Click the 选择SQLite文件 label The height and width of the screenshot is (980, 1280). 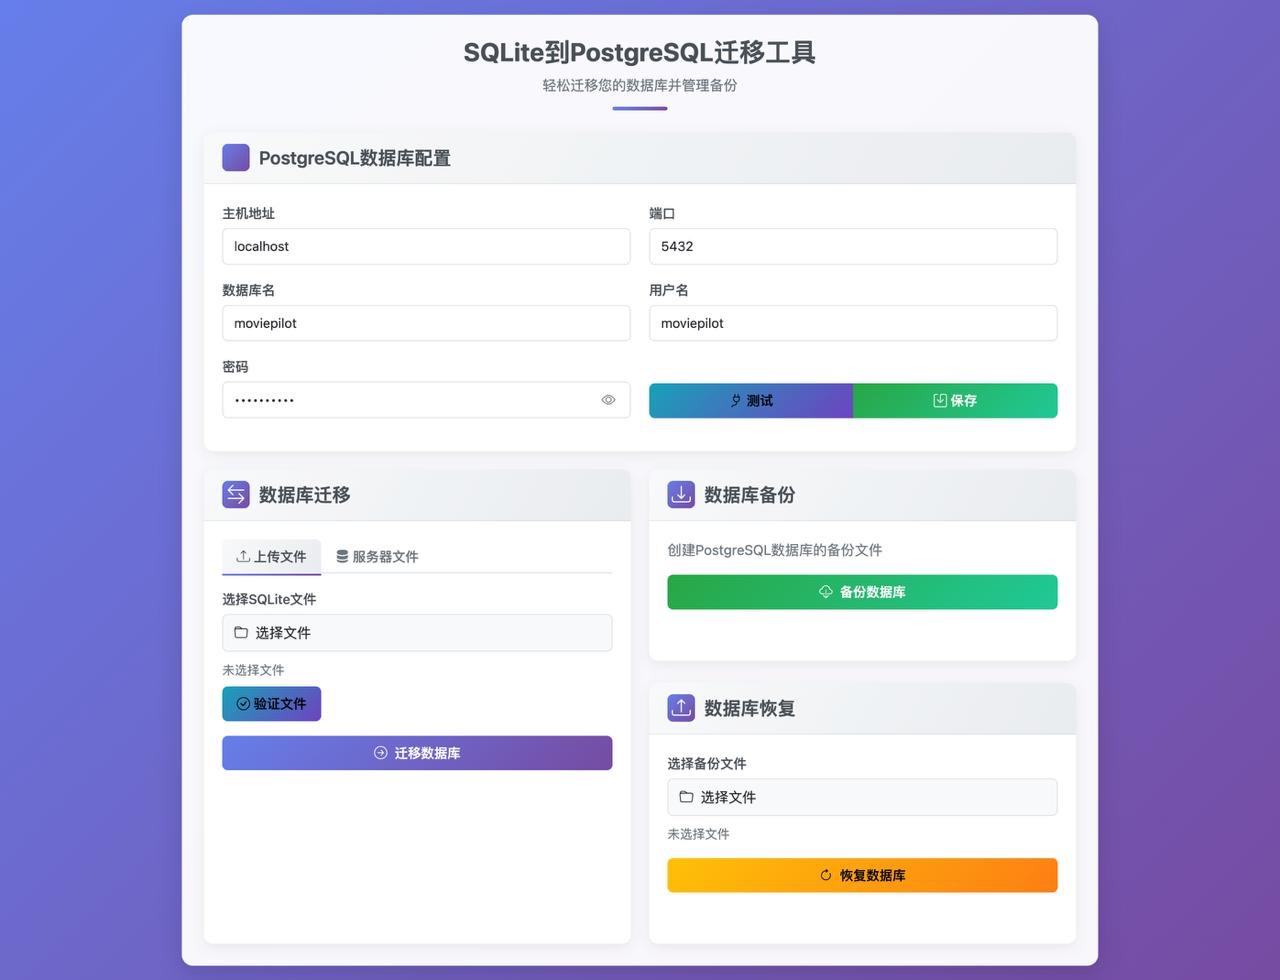click(x=269, y=599)
